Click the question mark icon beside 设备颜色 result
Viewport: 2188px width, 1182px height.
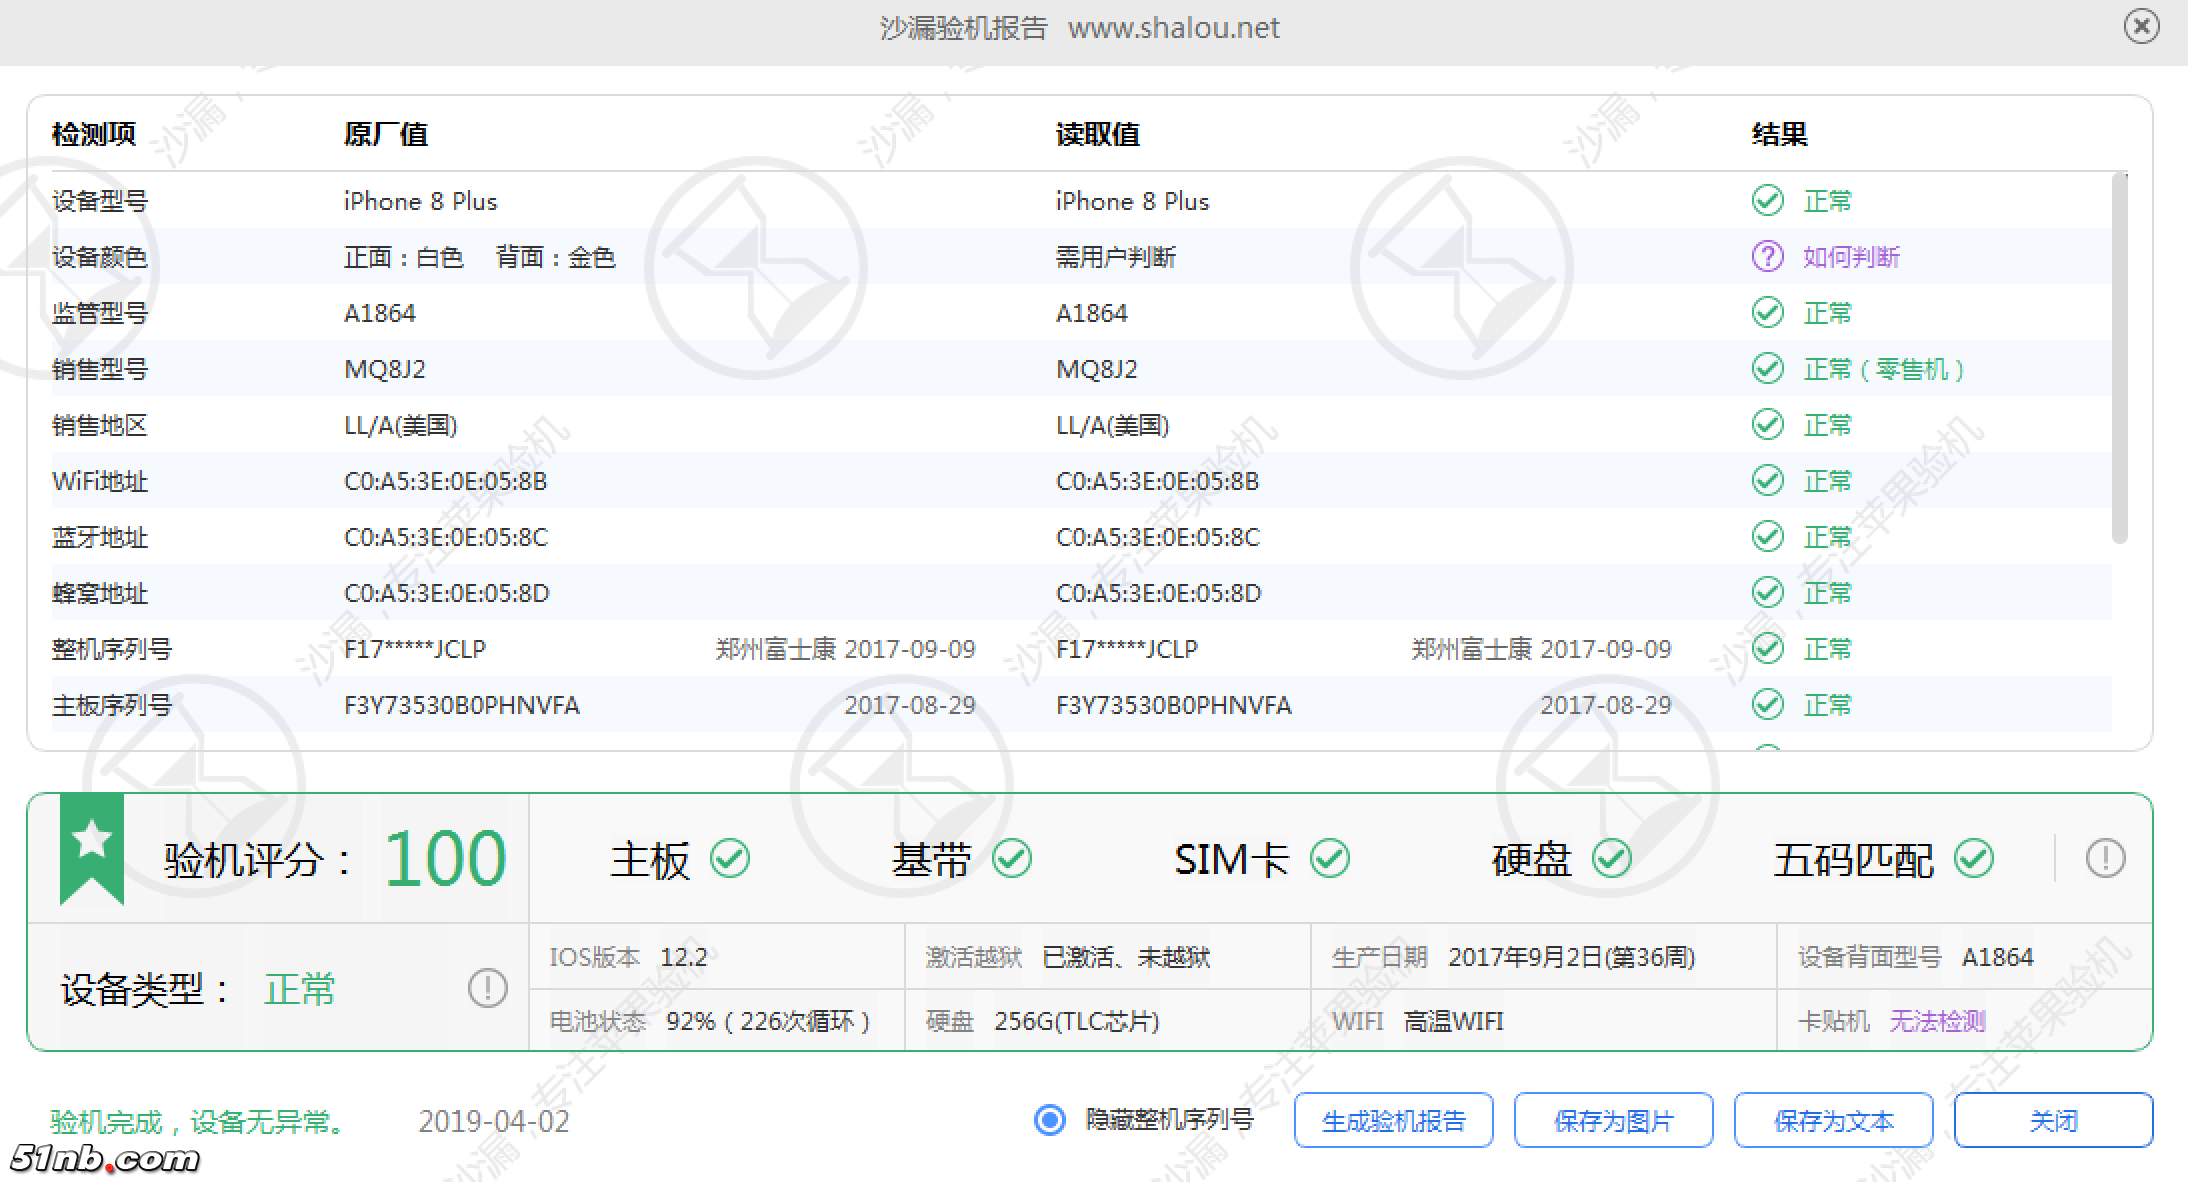pyautogui.click(x=1766, y=256)
